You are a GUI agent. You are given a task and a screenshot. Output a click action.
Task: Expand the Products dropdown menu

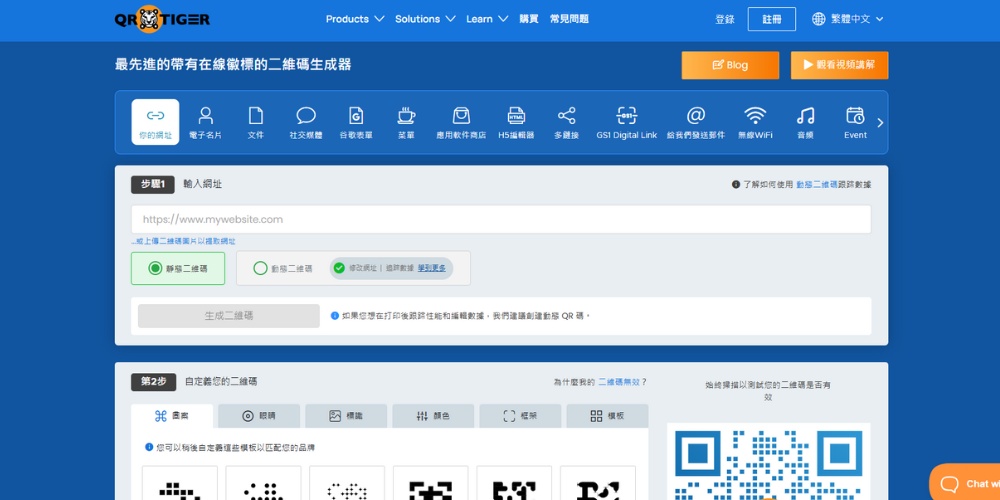[355, 19]
